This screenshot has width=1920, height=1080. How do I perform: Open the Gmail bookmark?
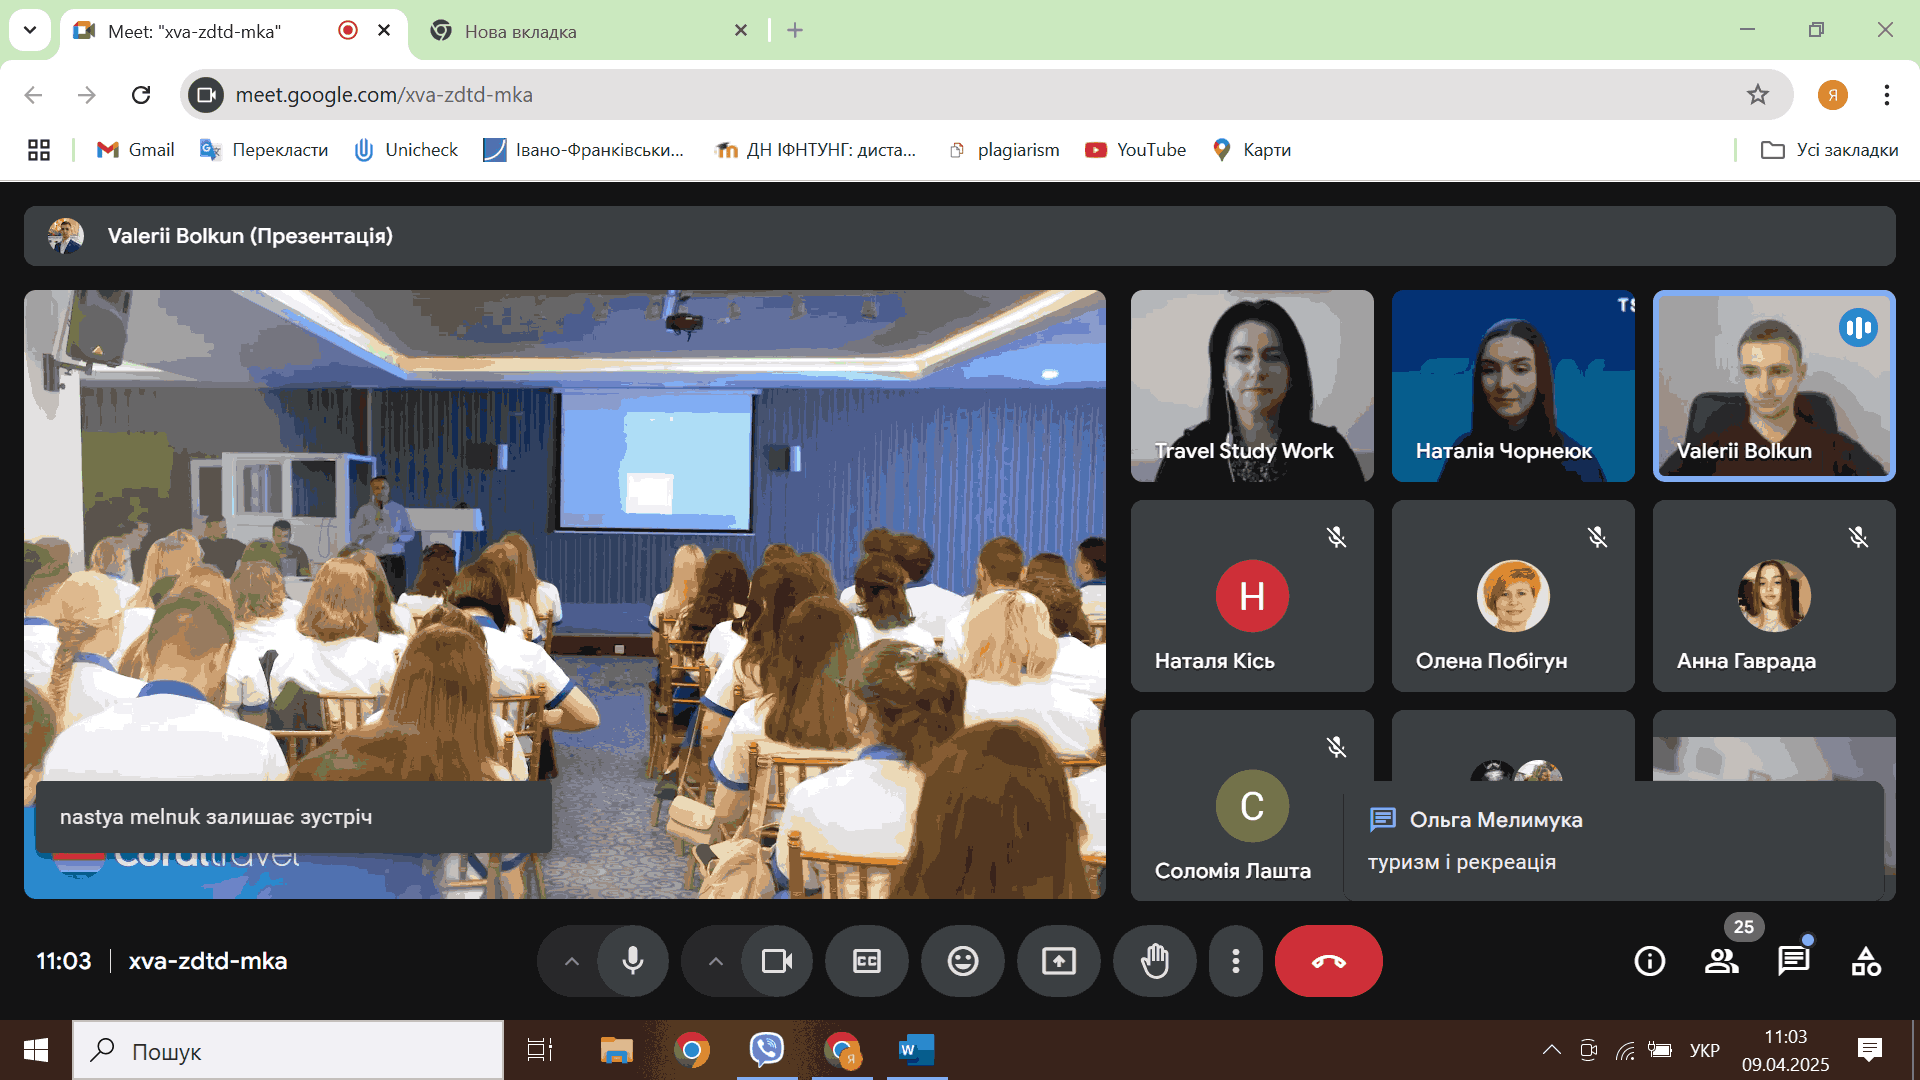(136, 150)
